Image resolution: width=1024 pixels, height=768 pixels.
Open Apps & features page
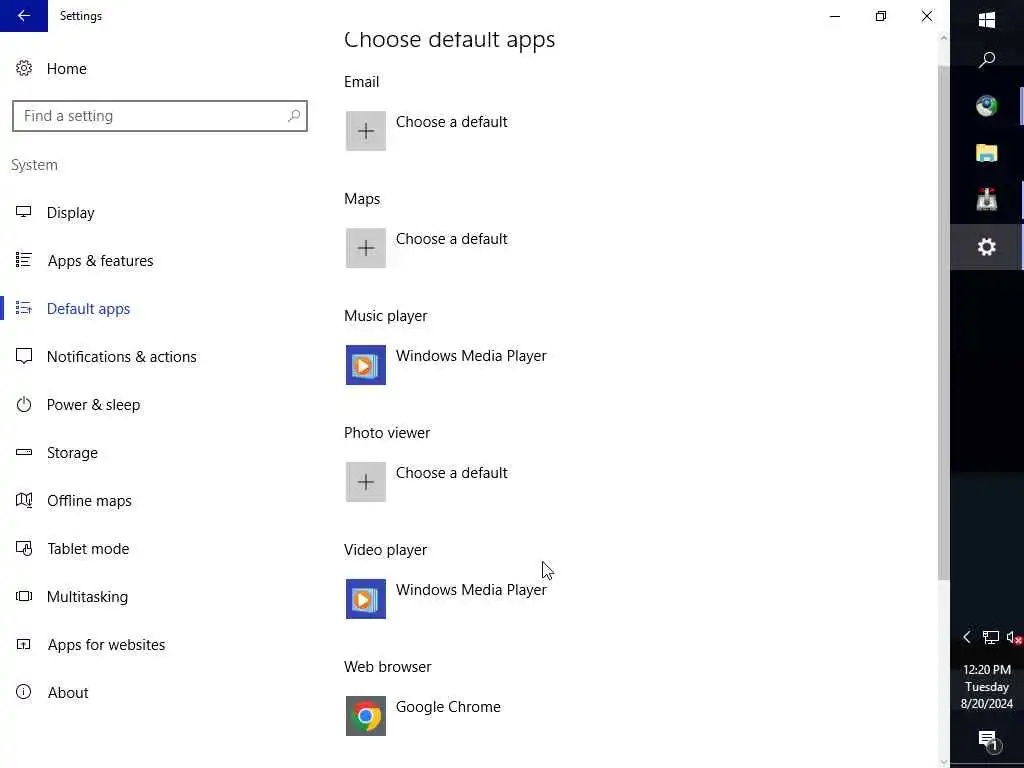100,261
